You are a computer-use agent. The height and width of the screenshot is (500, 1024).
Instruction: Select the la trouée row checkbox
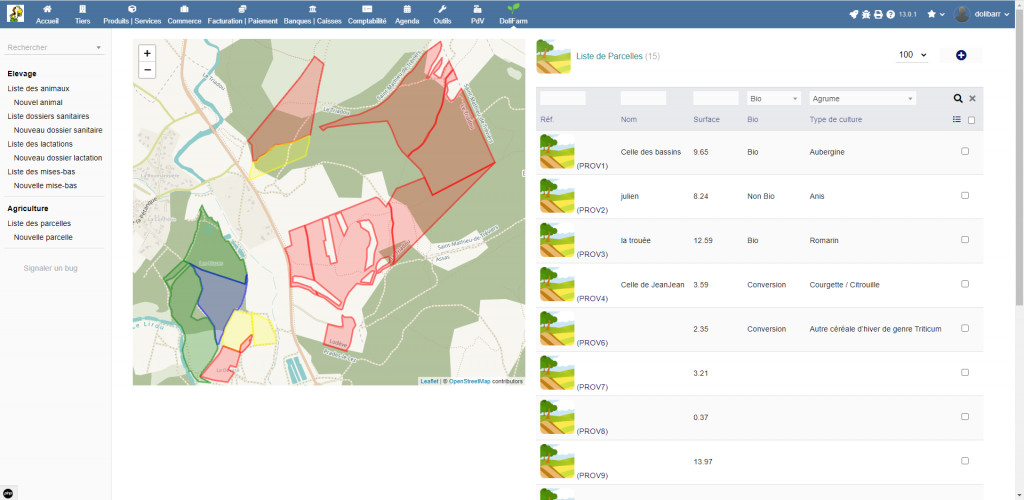[965, 240]
